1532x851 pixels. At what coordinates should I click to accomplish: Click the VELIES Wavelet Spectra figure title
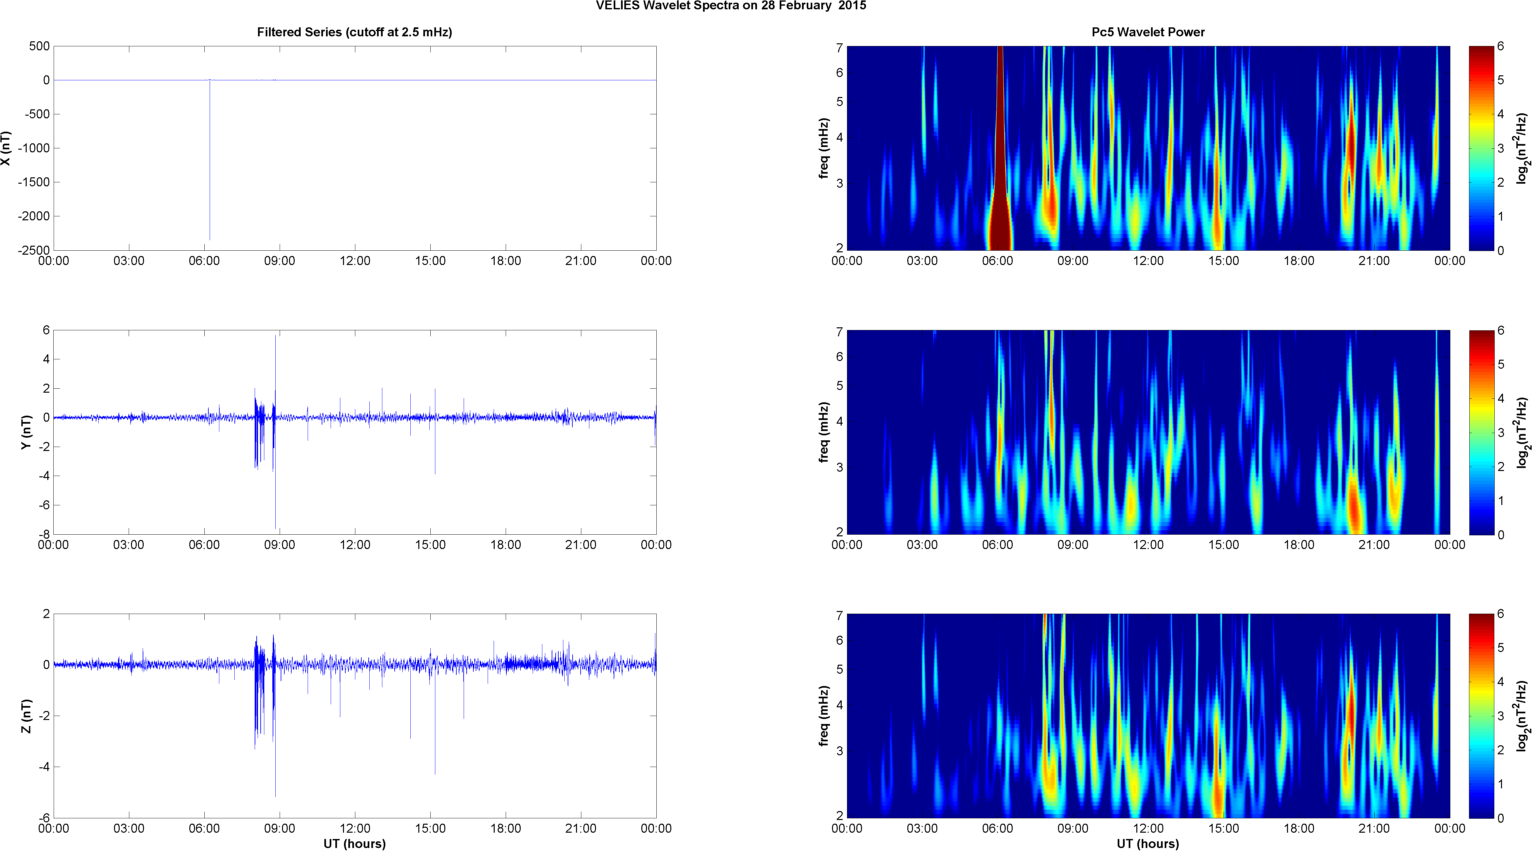tap(731, 6)
